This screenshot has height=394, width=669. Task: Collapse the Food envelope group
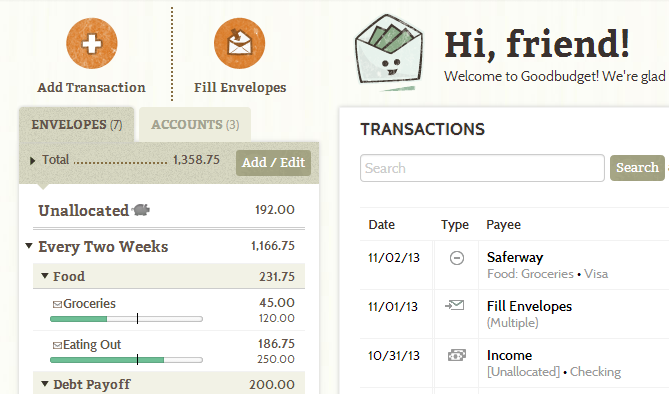tap(44, 276)
